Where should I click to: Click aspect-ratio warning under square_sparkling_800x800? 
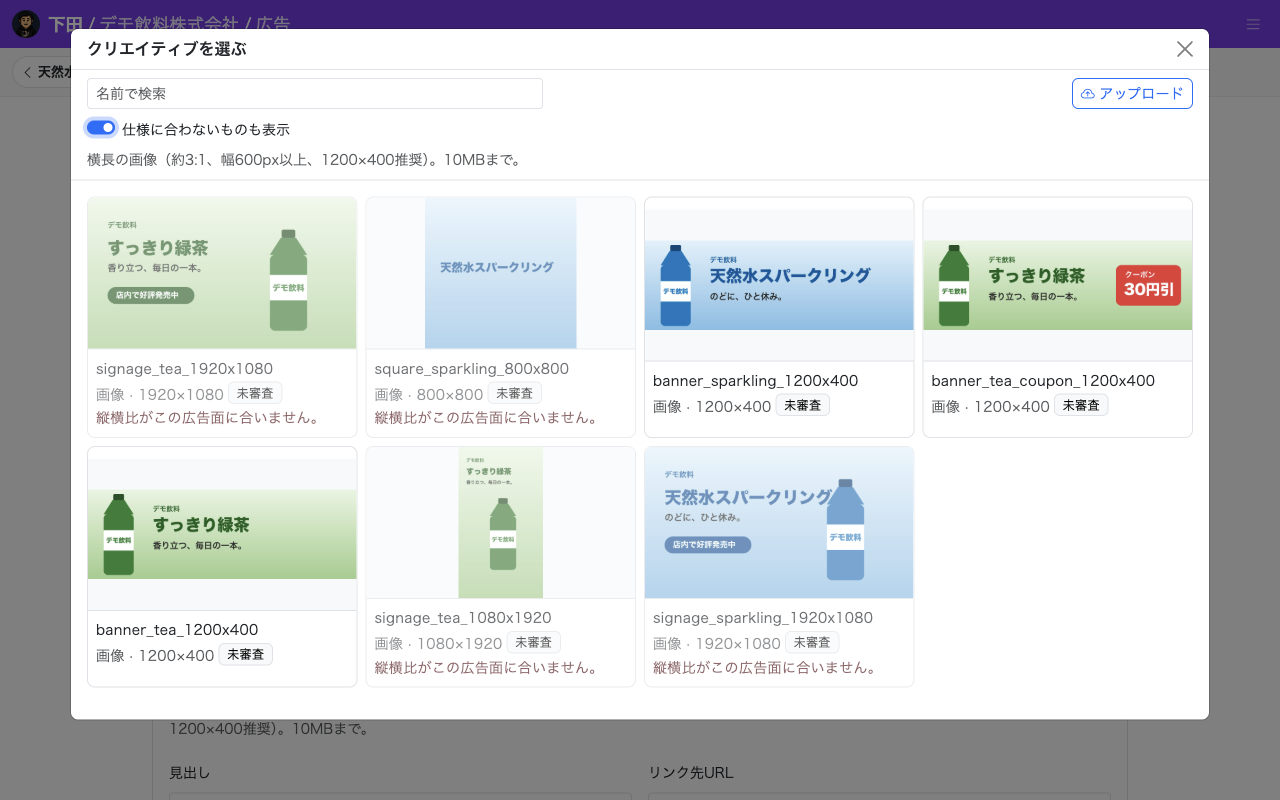[486, 418]
